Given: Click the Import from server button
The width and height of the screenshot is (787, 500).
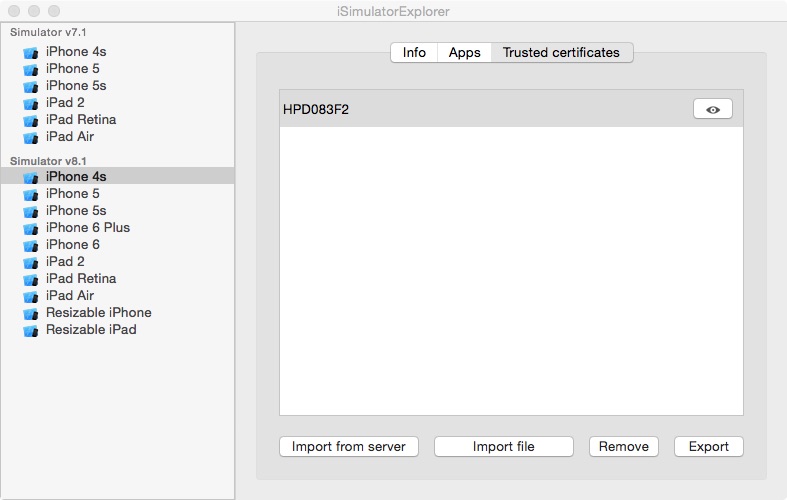Looking at the screenshot, I should 349,446.
